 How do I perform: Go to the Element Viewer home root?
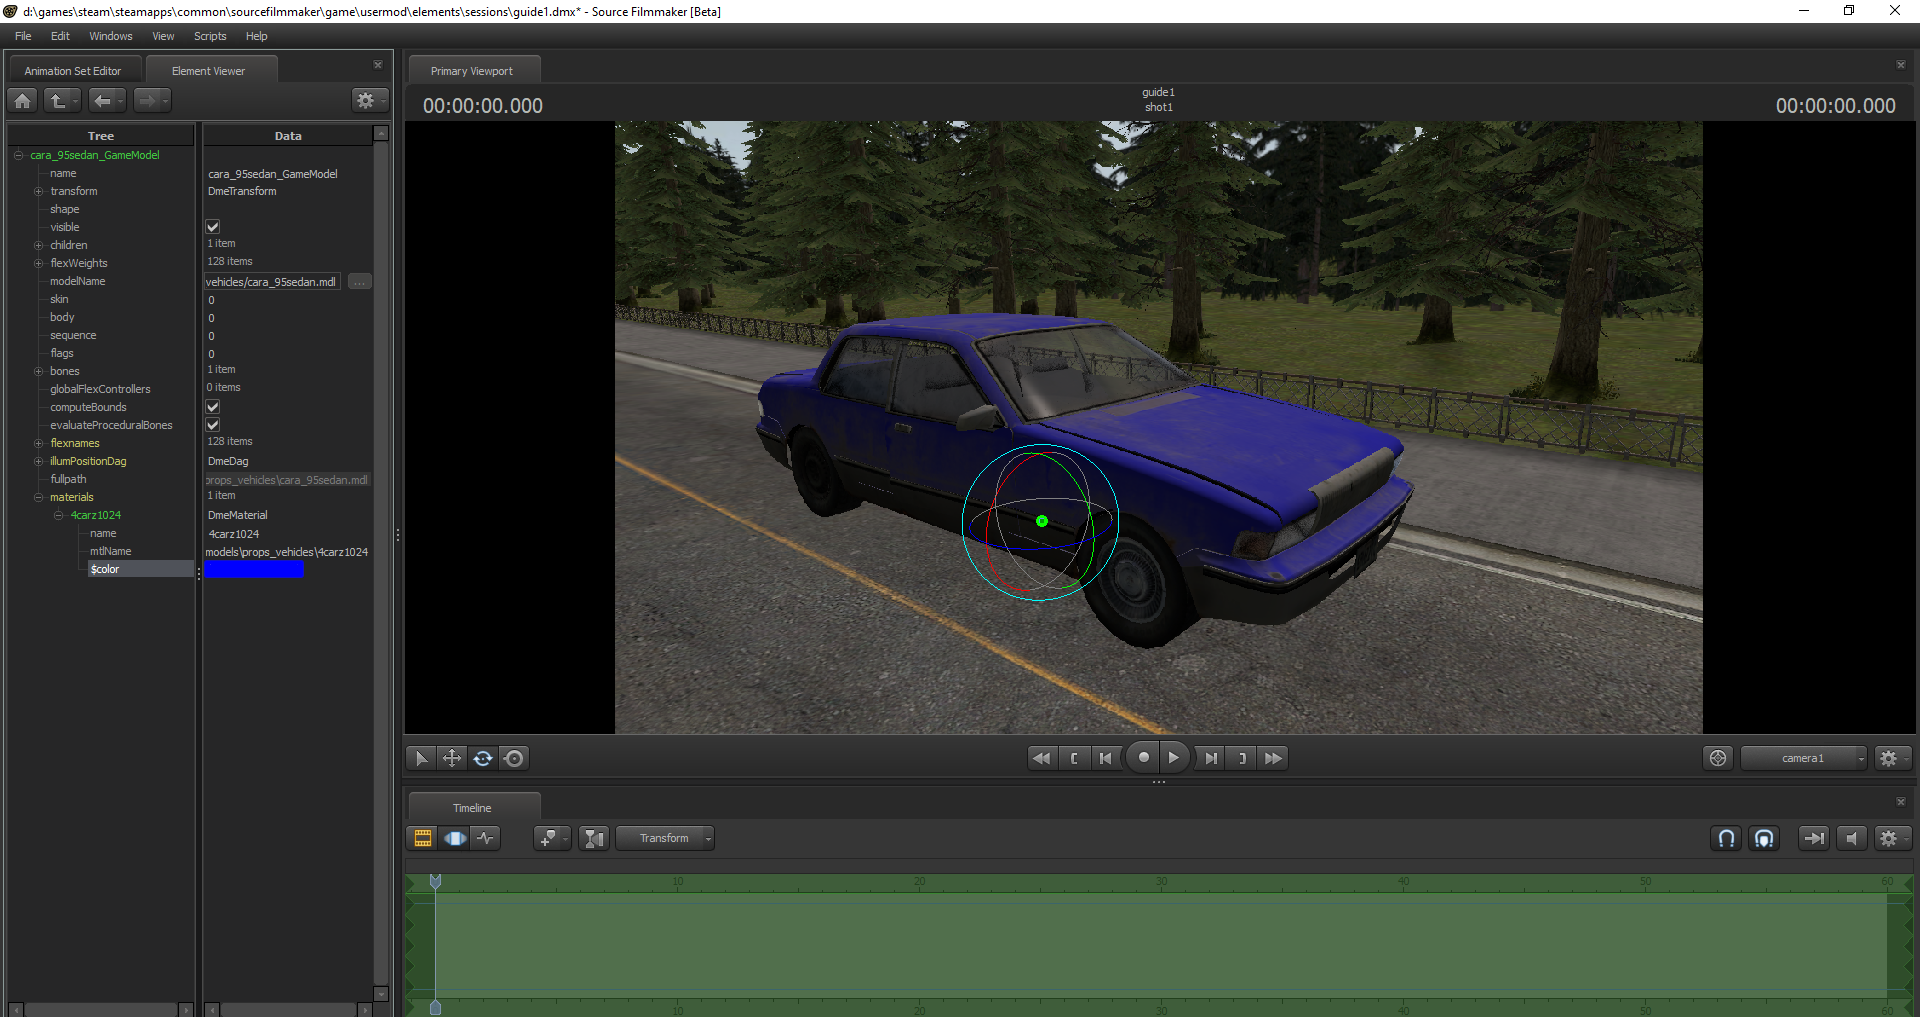coord(23,100)
